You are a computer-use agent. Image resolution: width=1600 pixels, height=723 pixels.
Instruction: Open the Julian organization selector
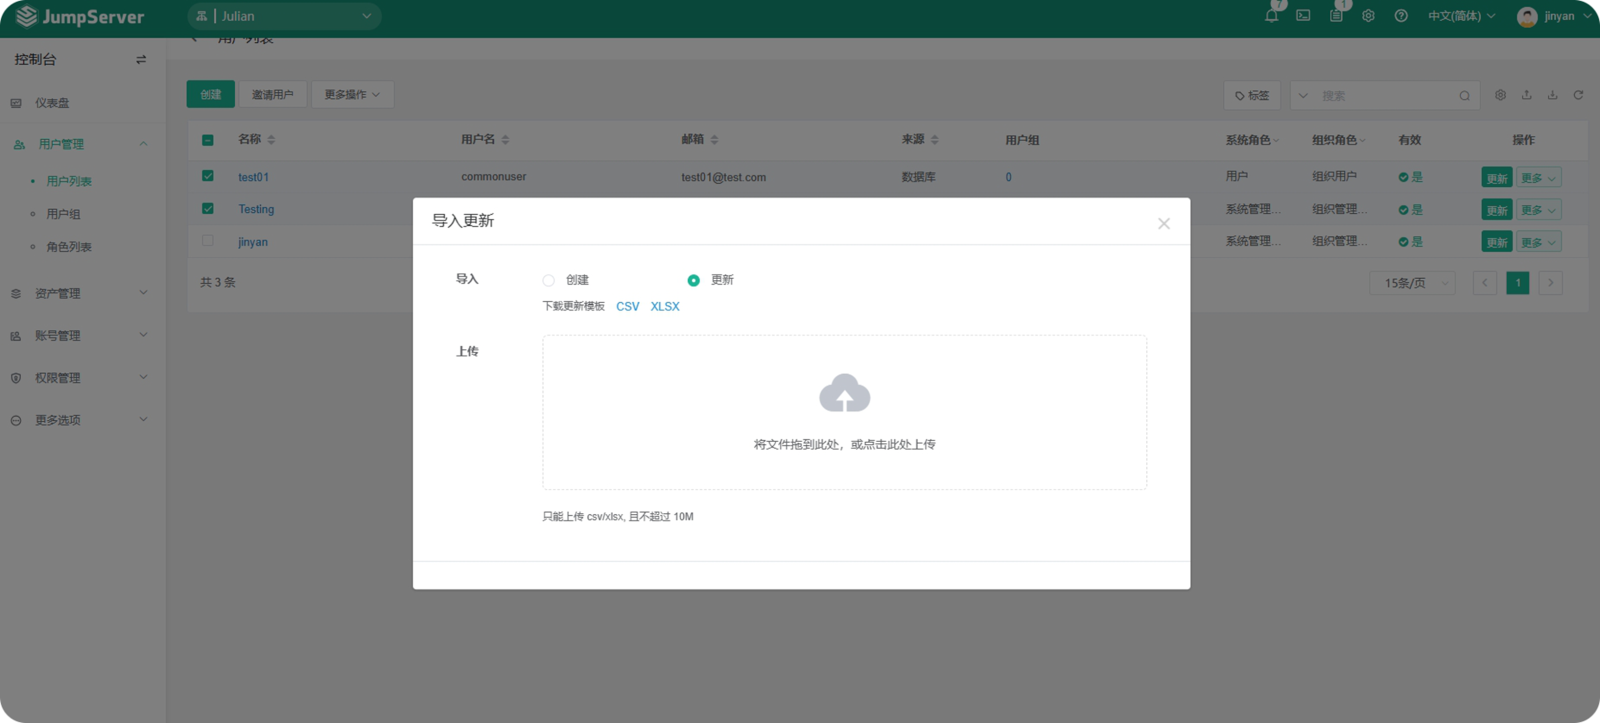pos(284,16)
